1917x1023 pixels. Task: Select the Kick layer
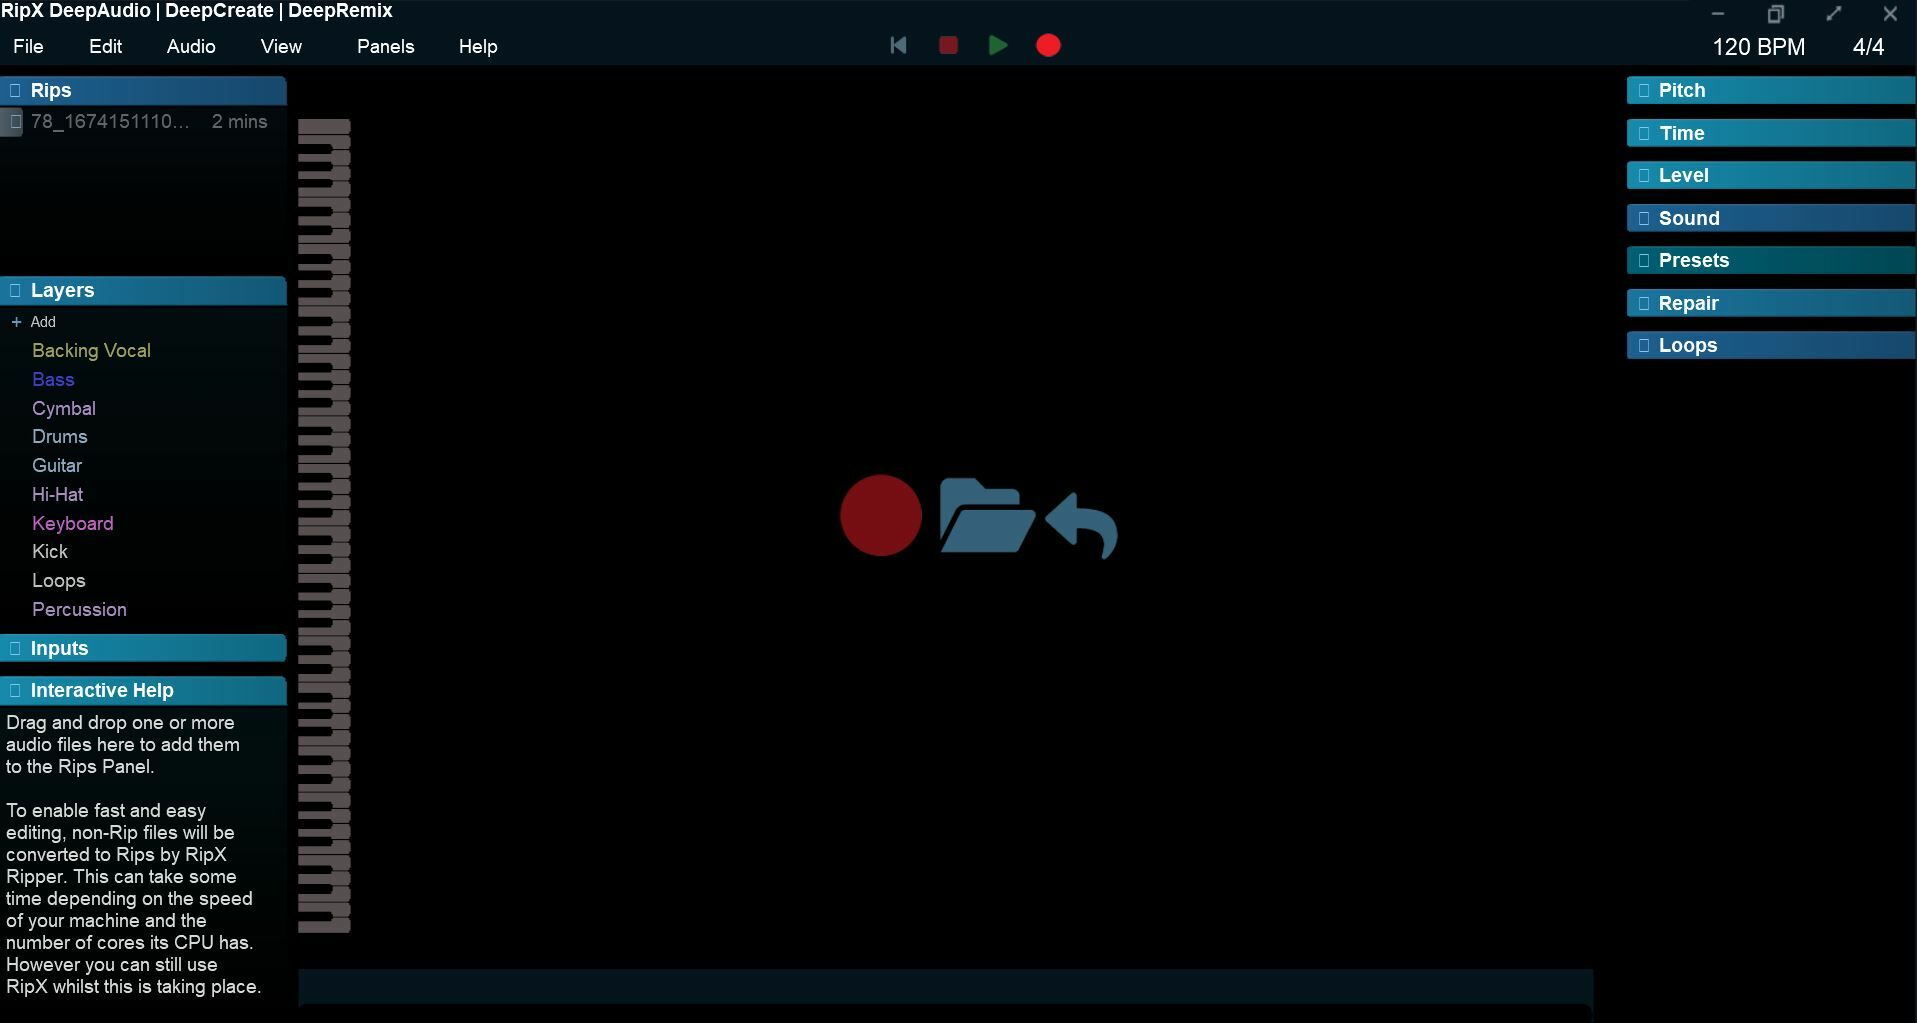click(x=50, y=552)
